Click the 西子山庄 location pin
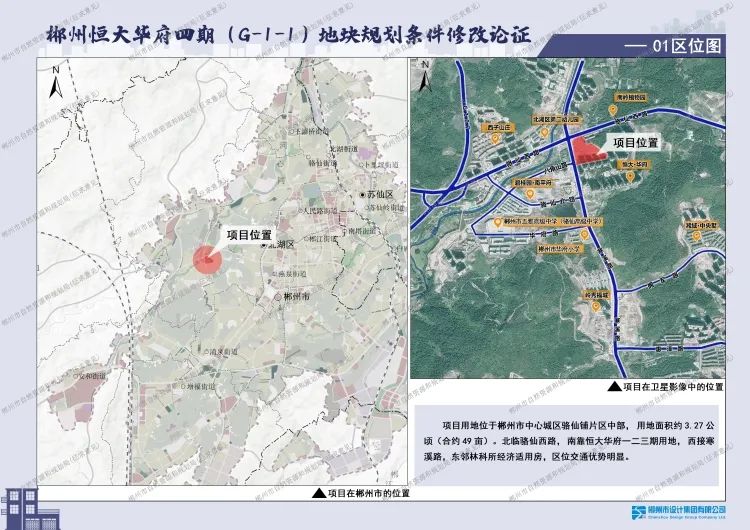The image size is (750, 530). click(x=493, y=137)
